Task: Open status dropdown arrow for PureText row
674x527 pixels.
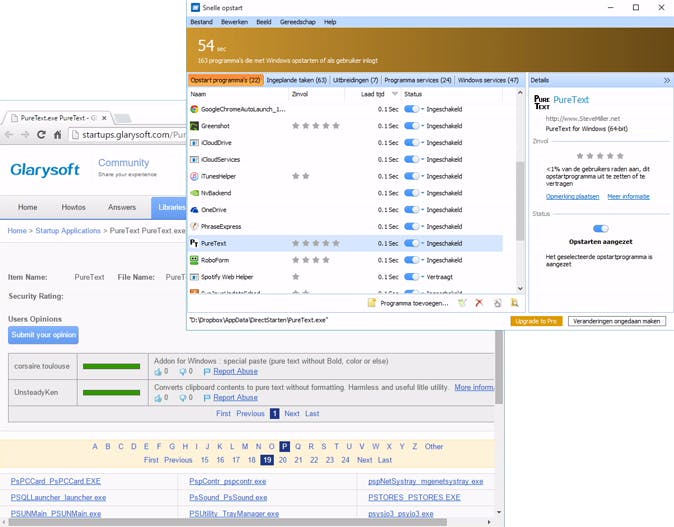Action: click(x=423, y=243)
